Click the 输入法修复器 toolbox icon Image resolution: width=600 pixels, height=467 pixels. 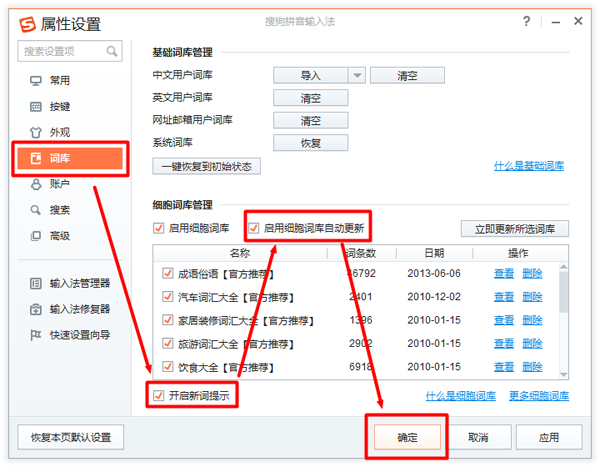[36, 309]
